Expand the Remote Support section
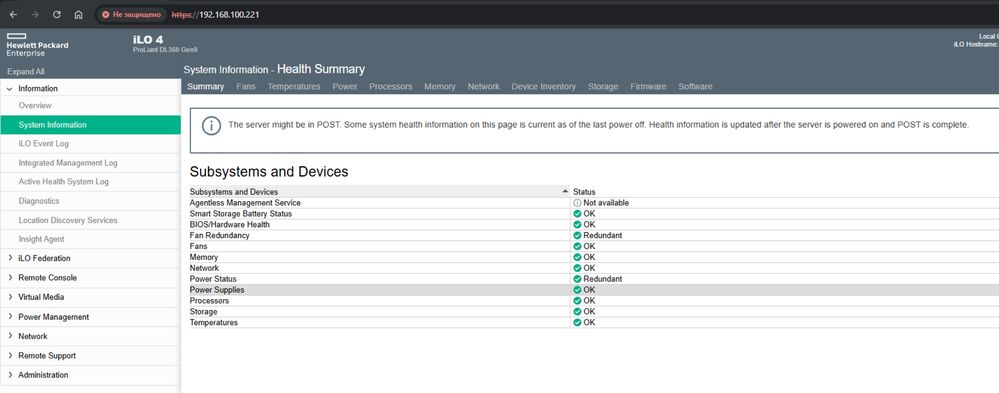The height and width of the screenshot is (393, 999). [10, 355]
